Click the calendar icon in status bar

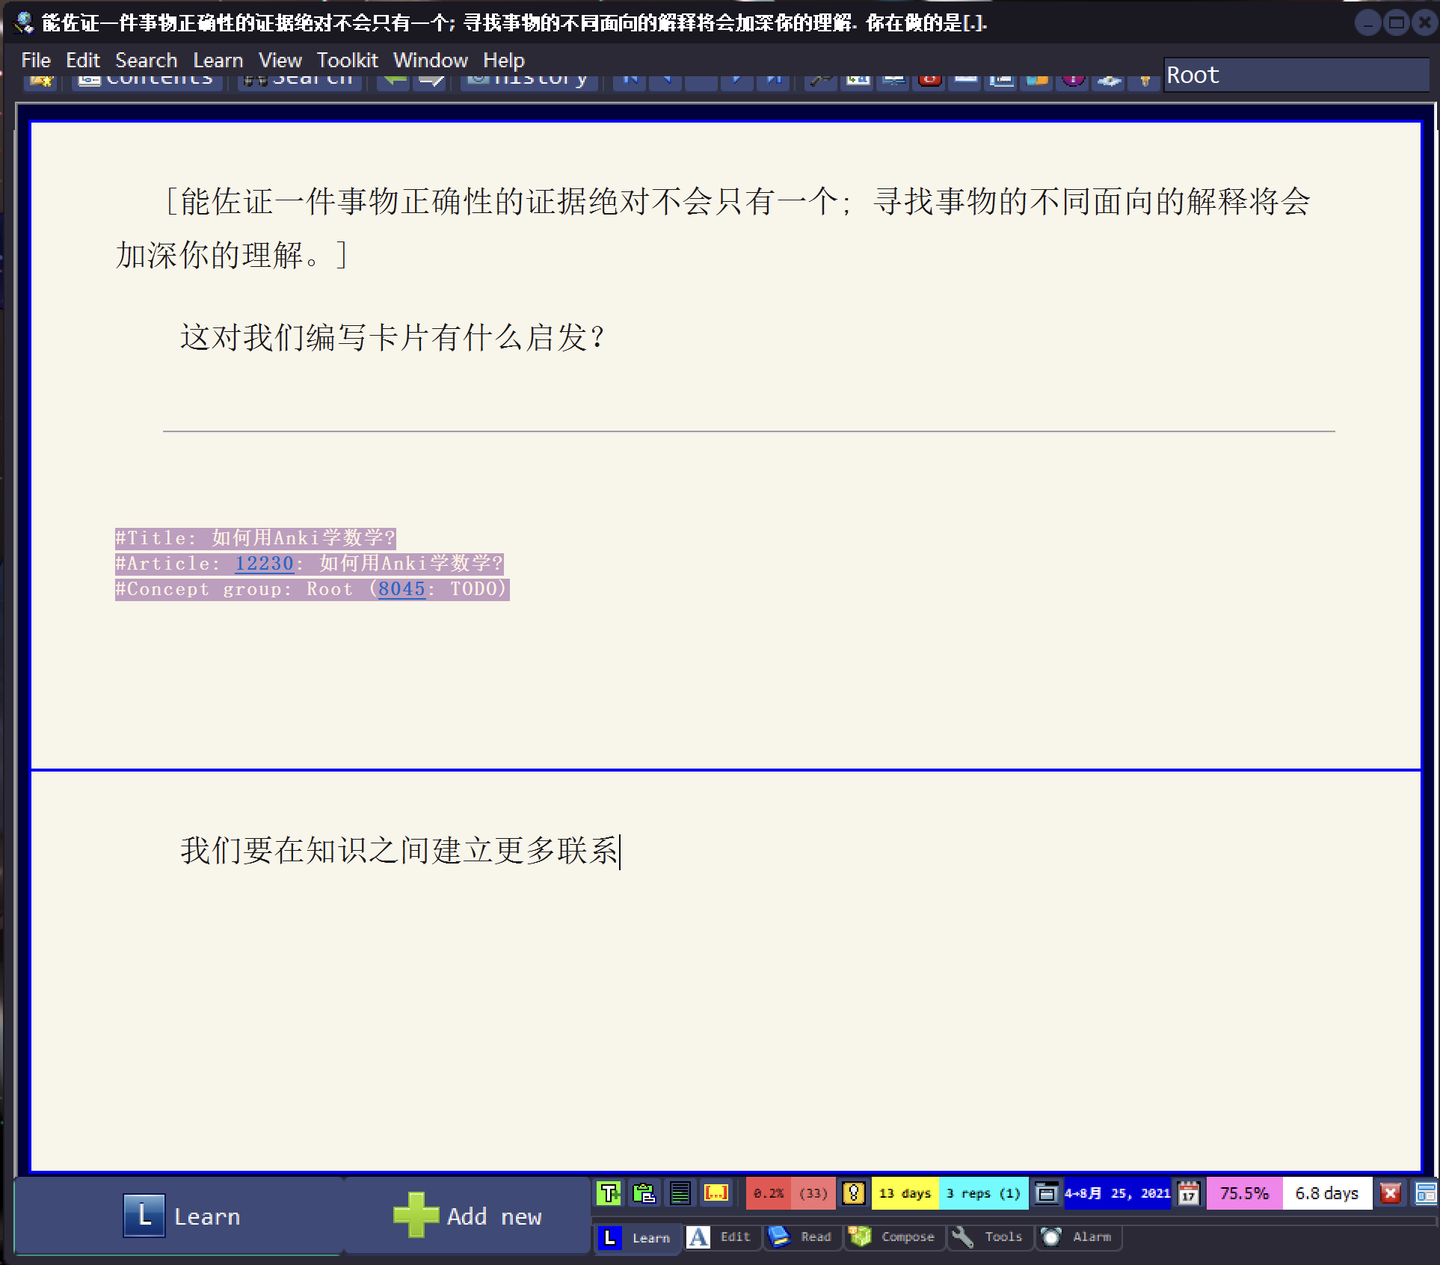(x=1188, y=1193)
